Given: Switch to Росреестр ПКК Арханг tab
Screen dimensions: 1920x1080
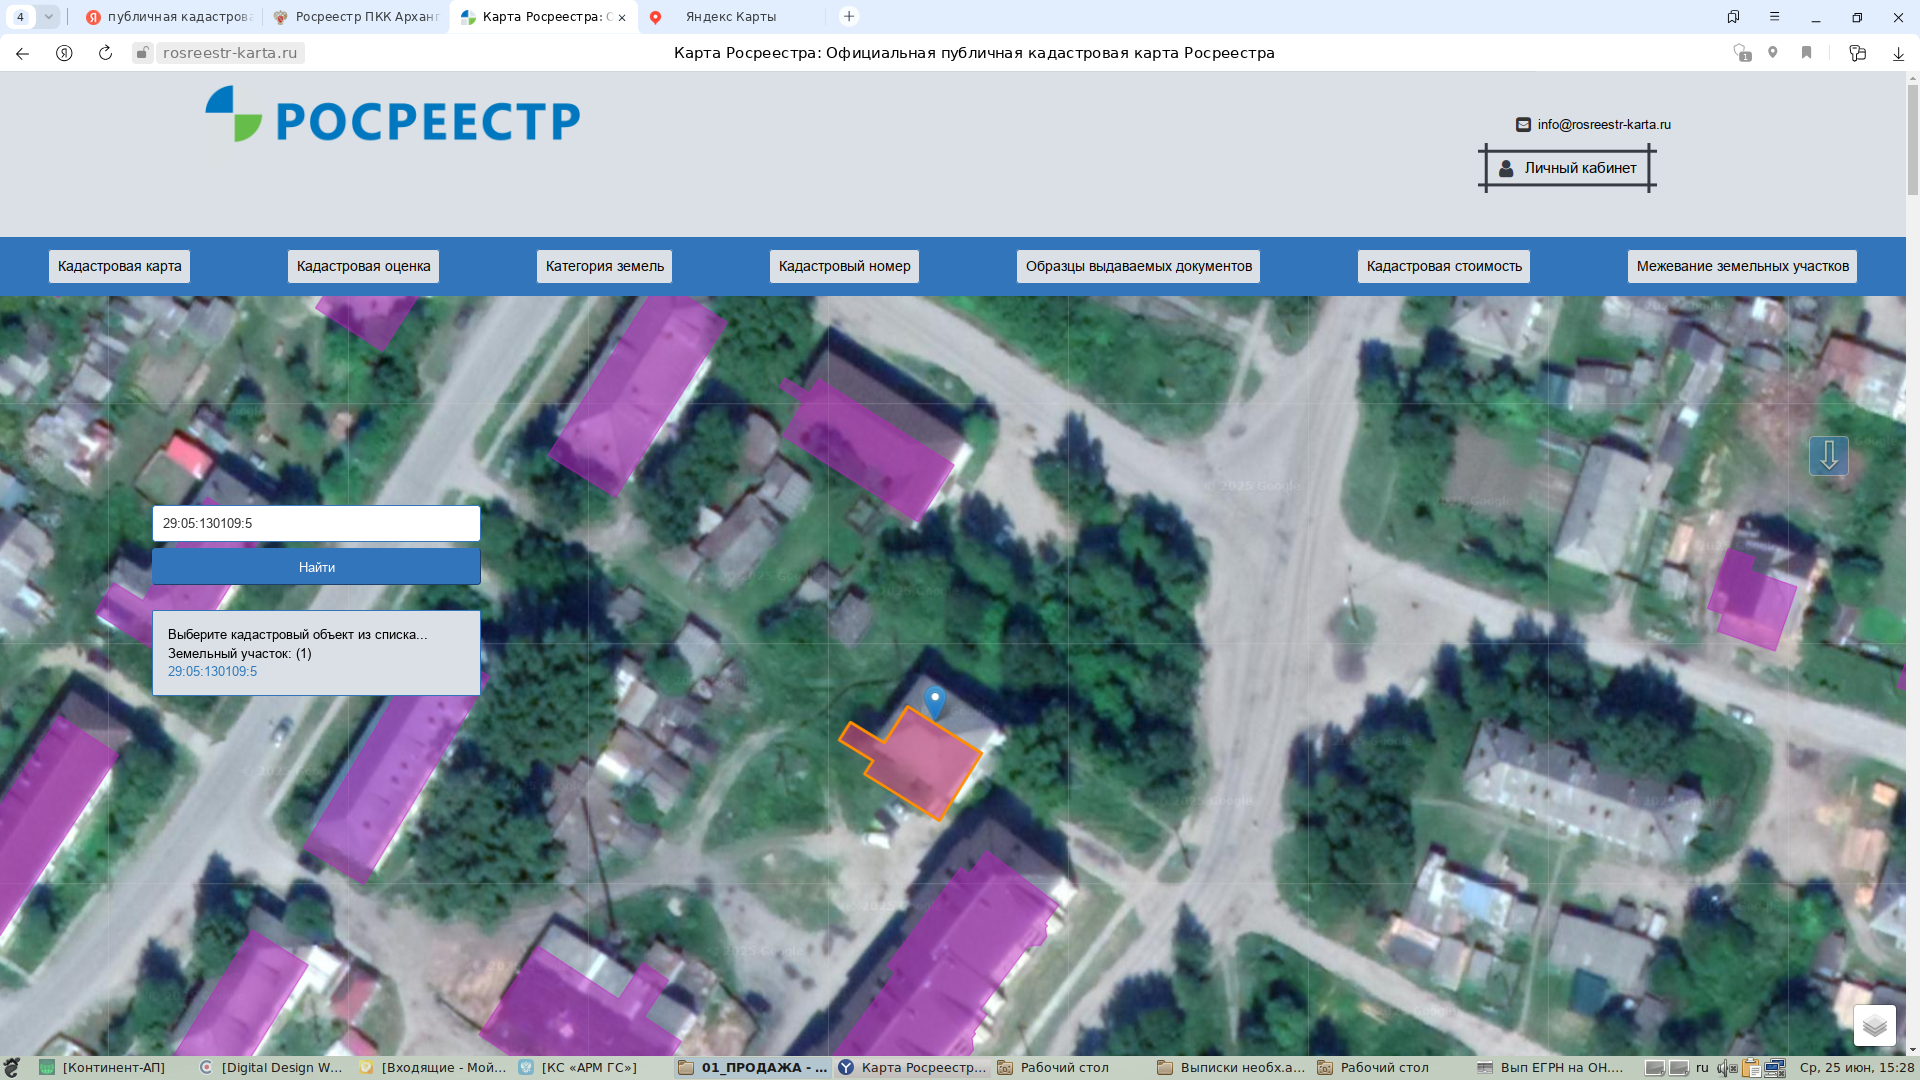Looking at the screenshot, I should [x=356, y=17].
